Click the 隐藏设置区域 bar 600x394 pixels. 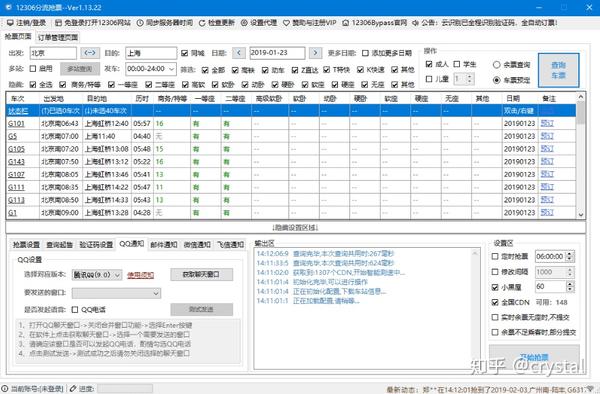click(295, 227)
